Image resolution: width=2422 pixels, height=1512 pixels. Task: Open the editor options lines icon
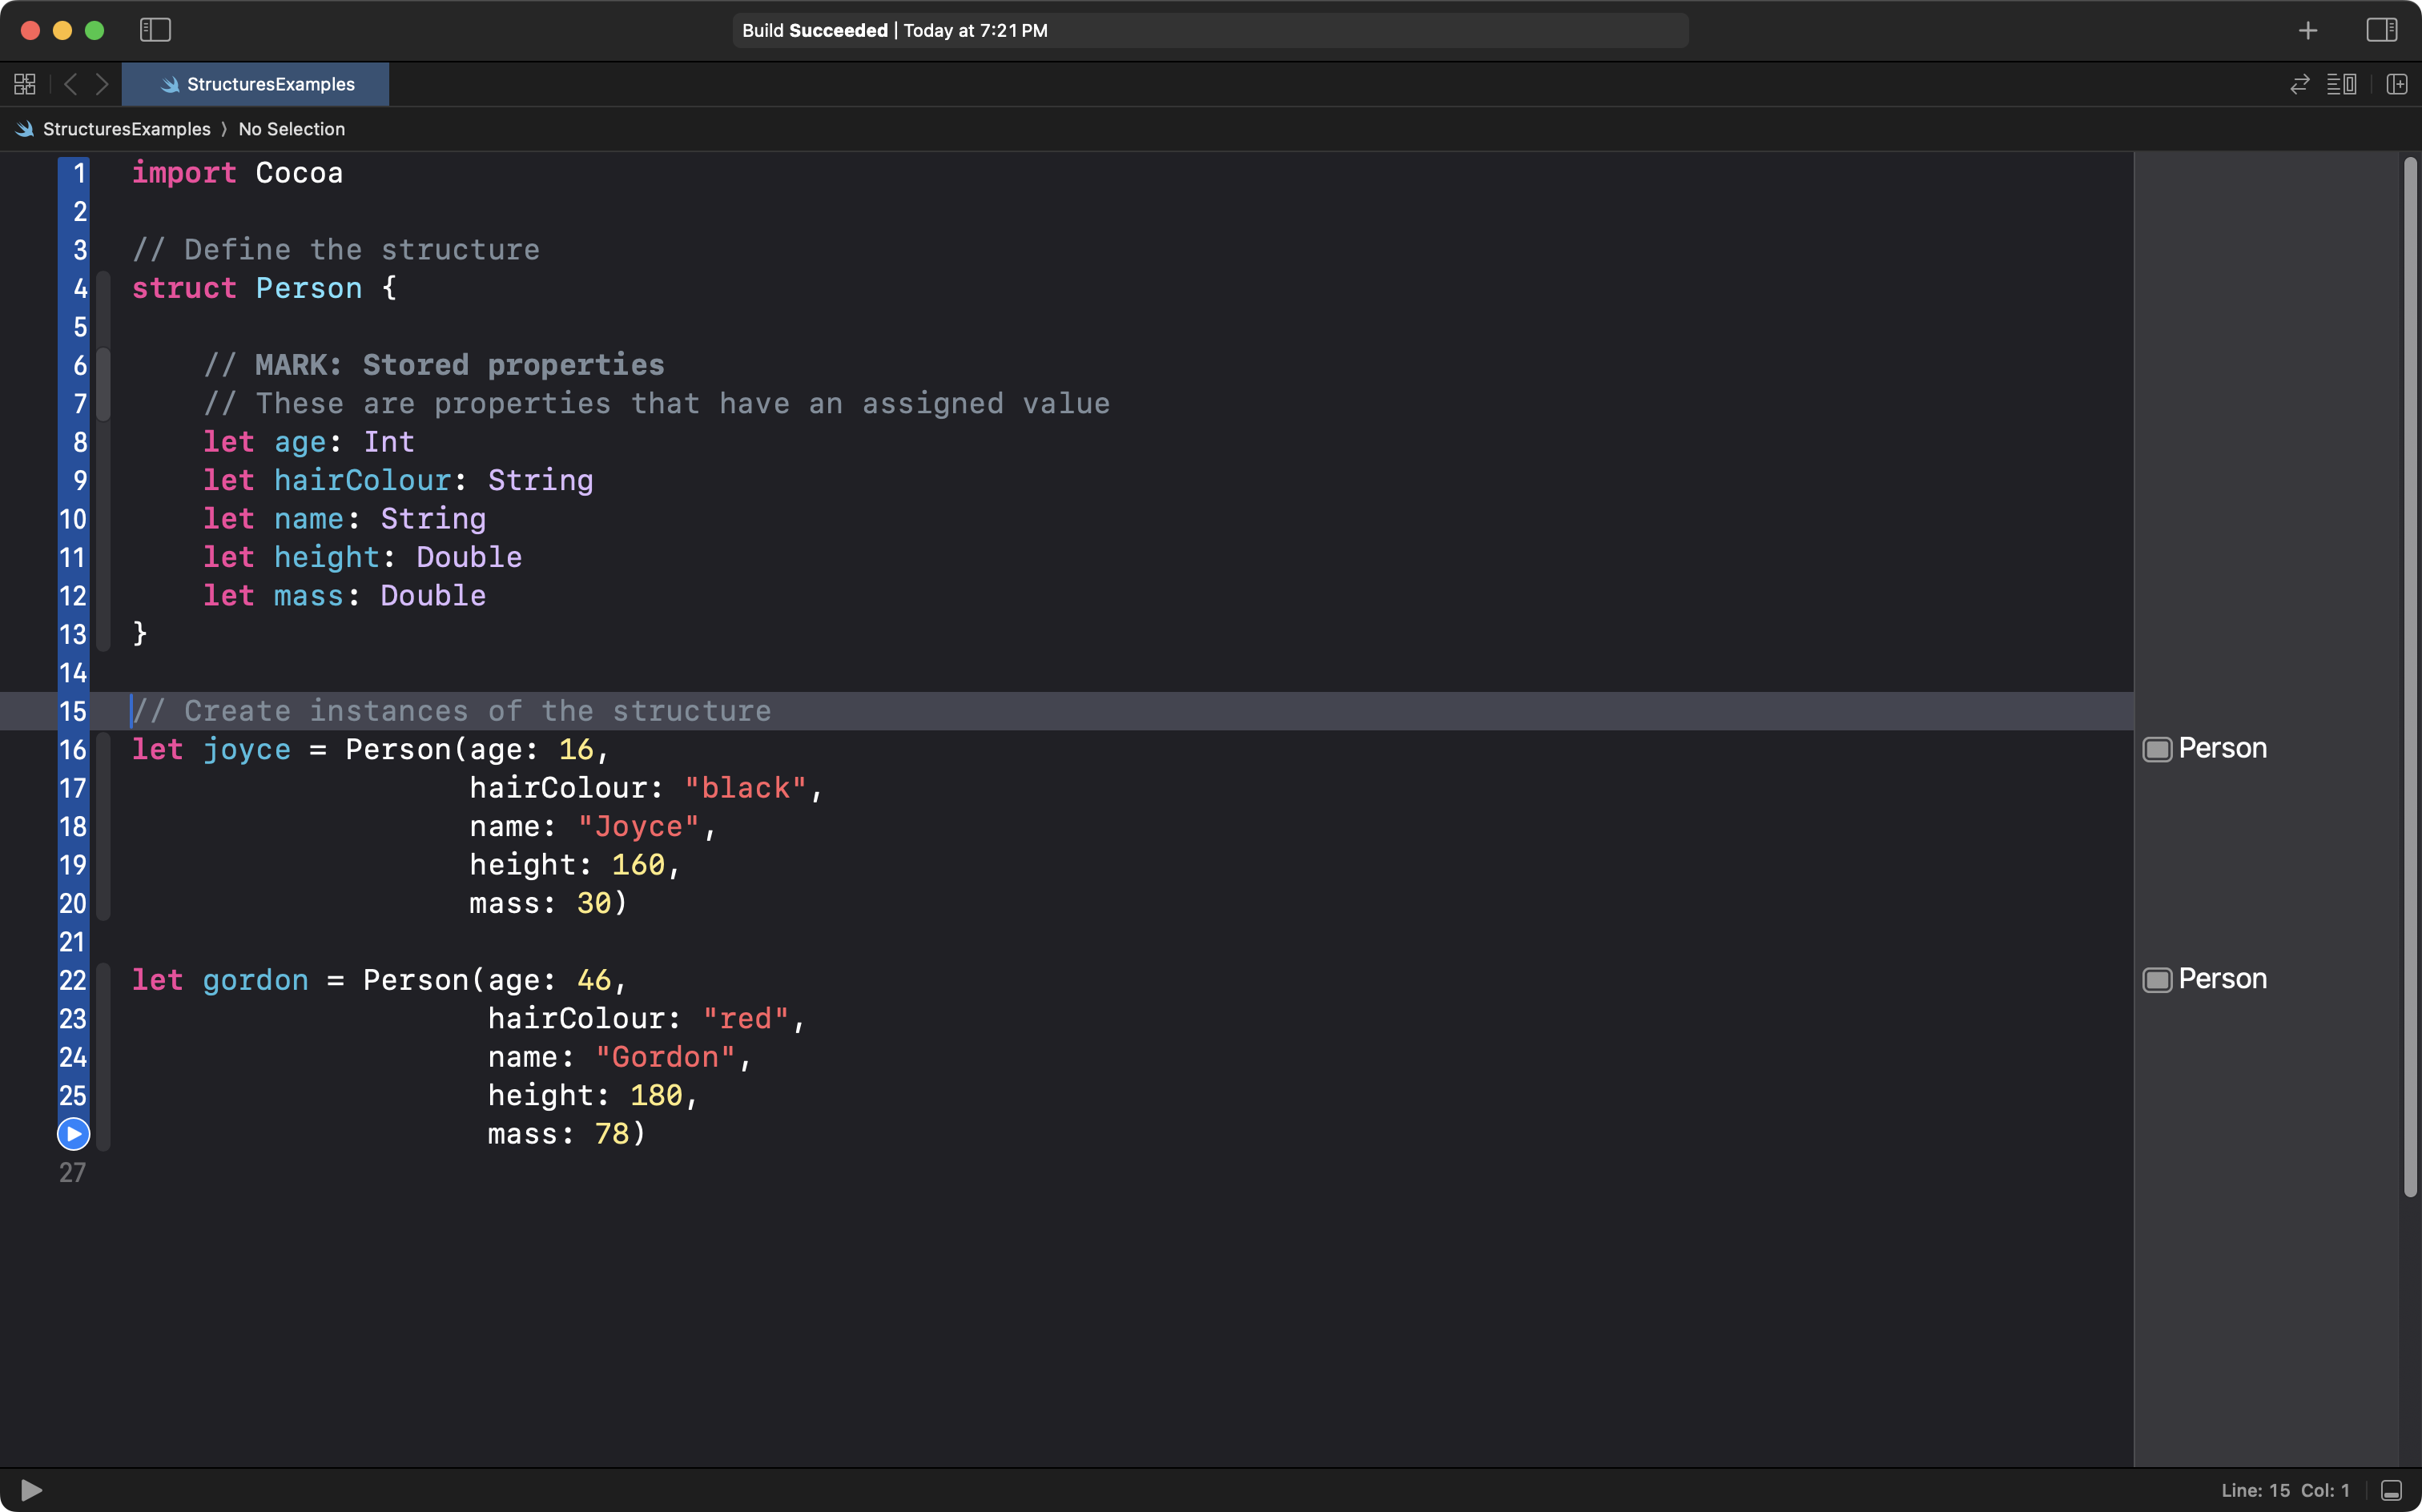coord(2341,84)
